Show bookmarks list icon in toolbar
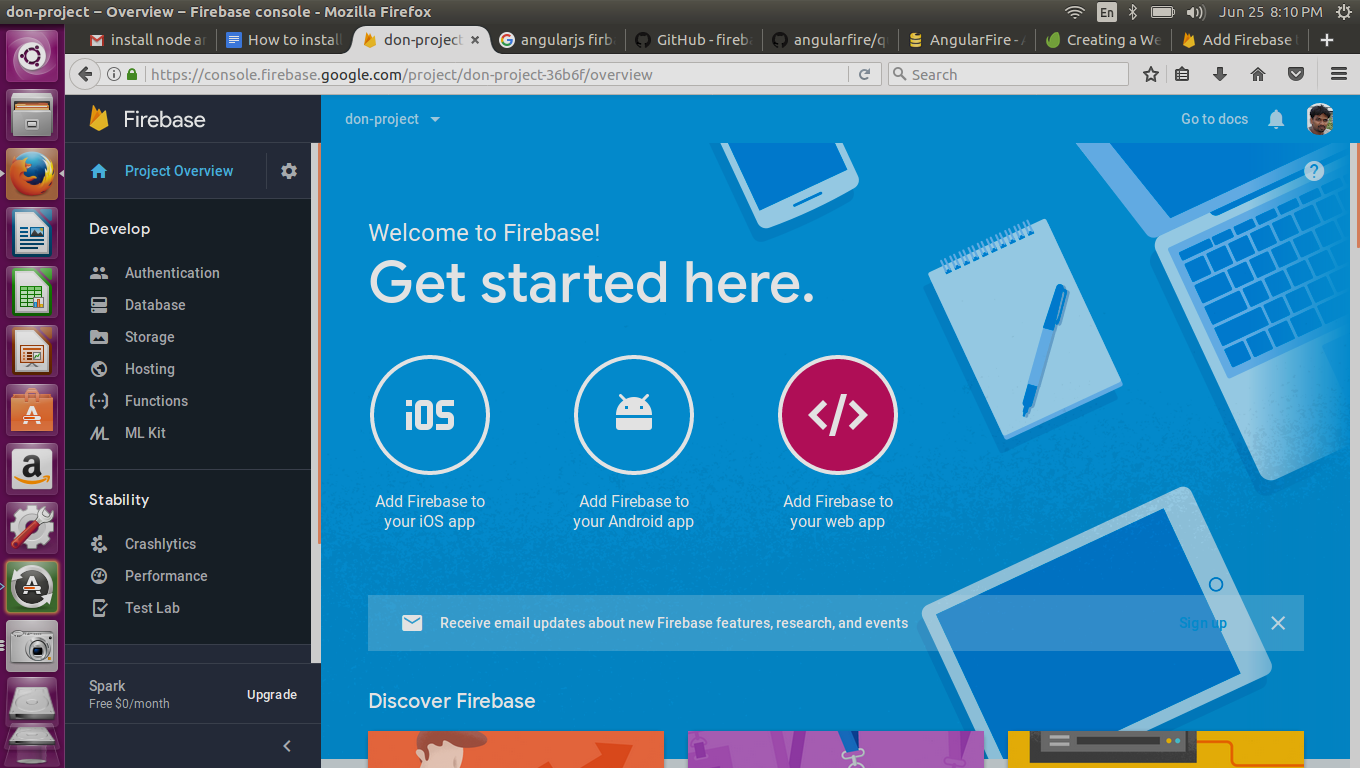This screenshot has width=1360, height=768. 1182,74
